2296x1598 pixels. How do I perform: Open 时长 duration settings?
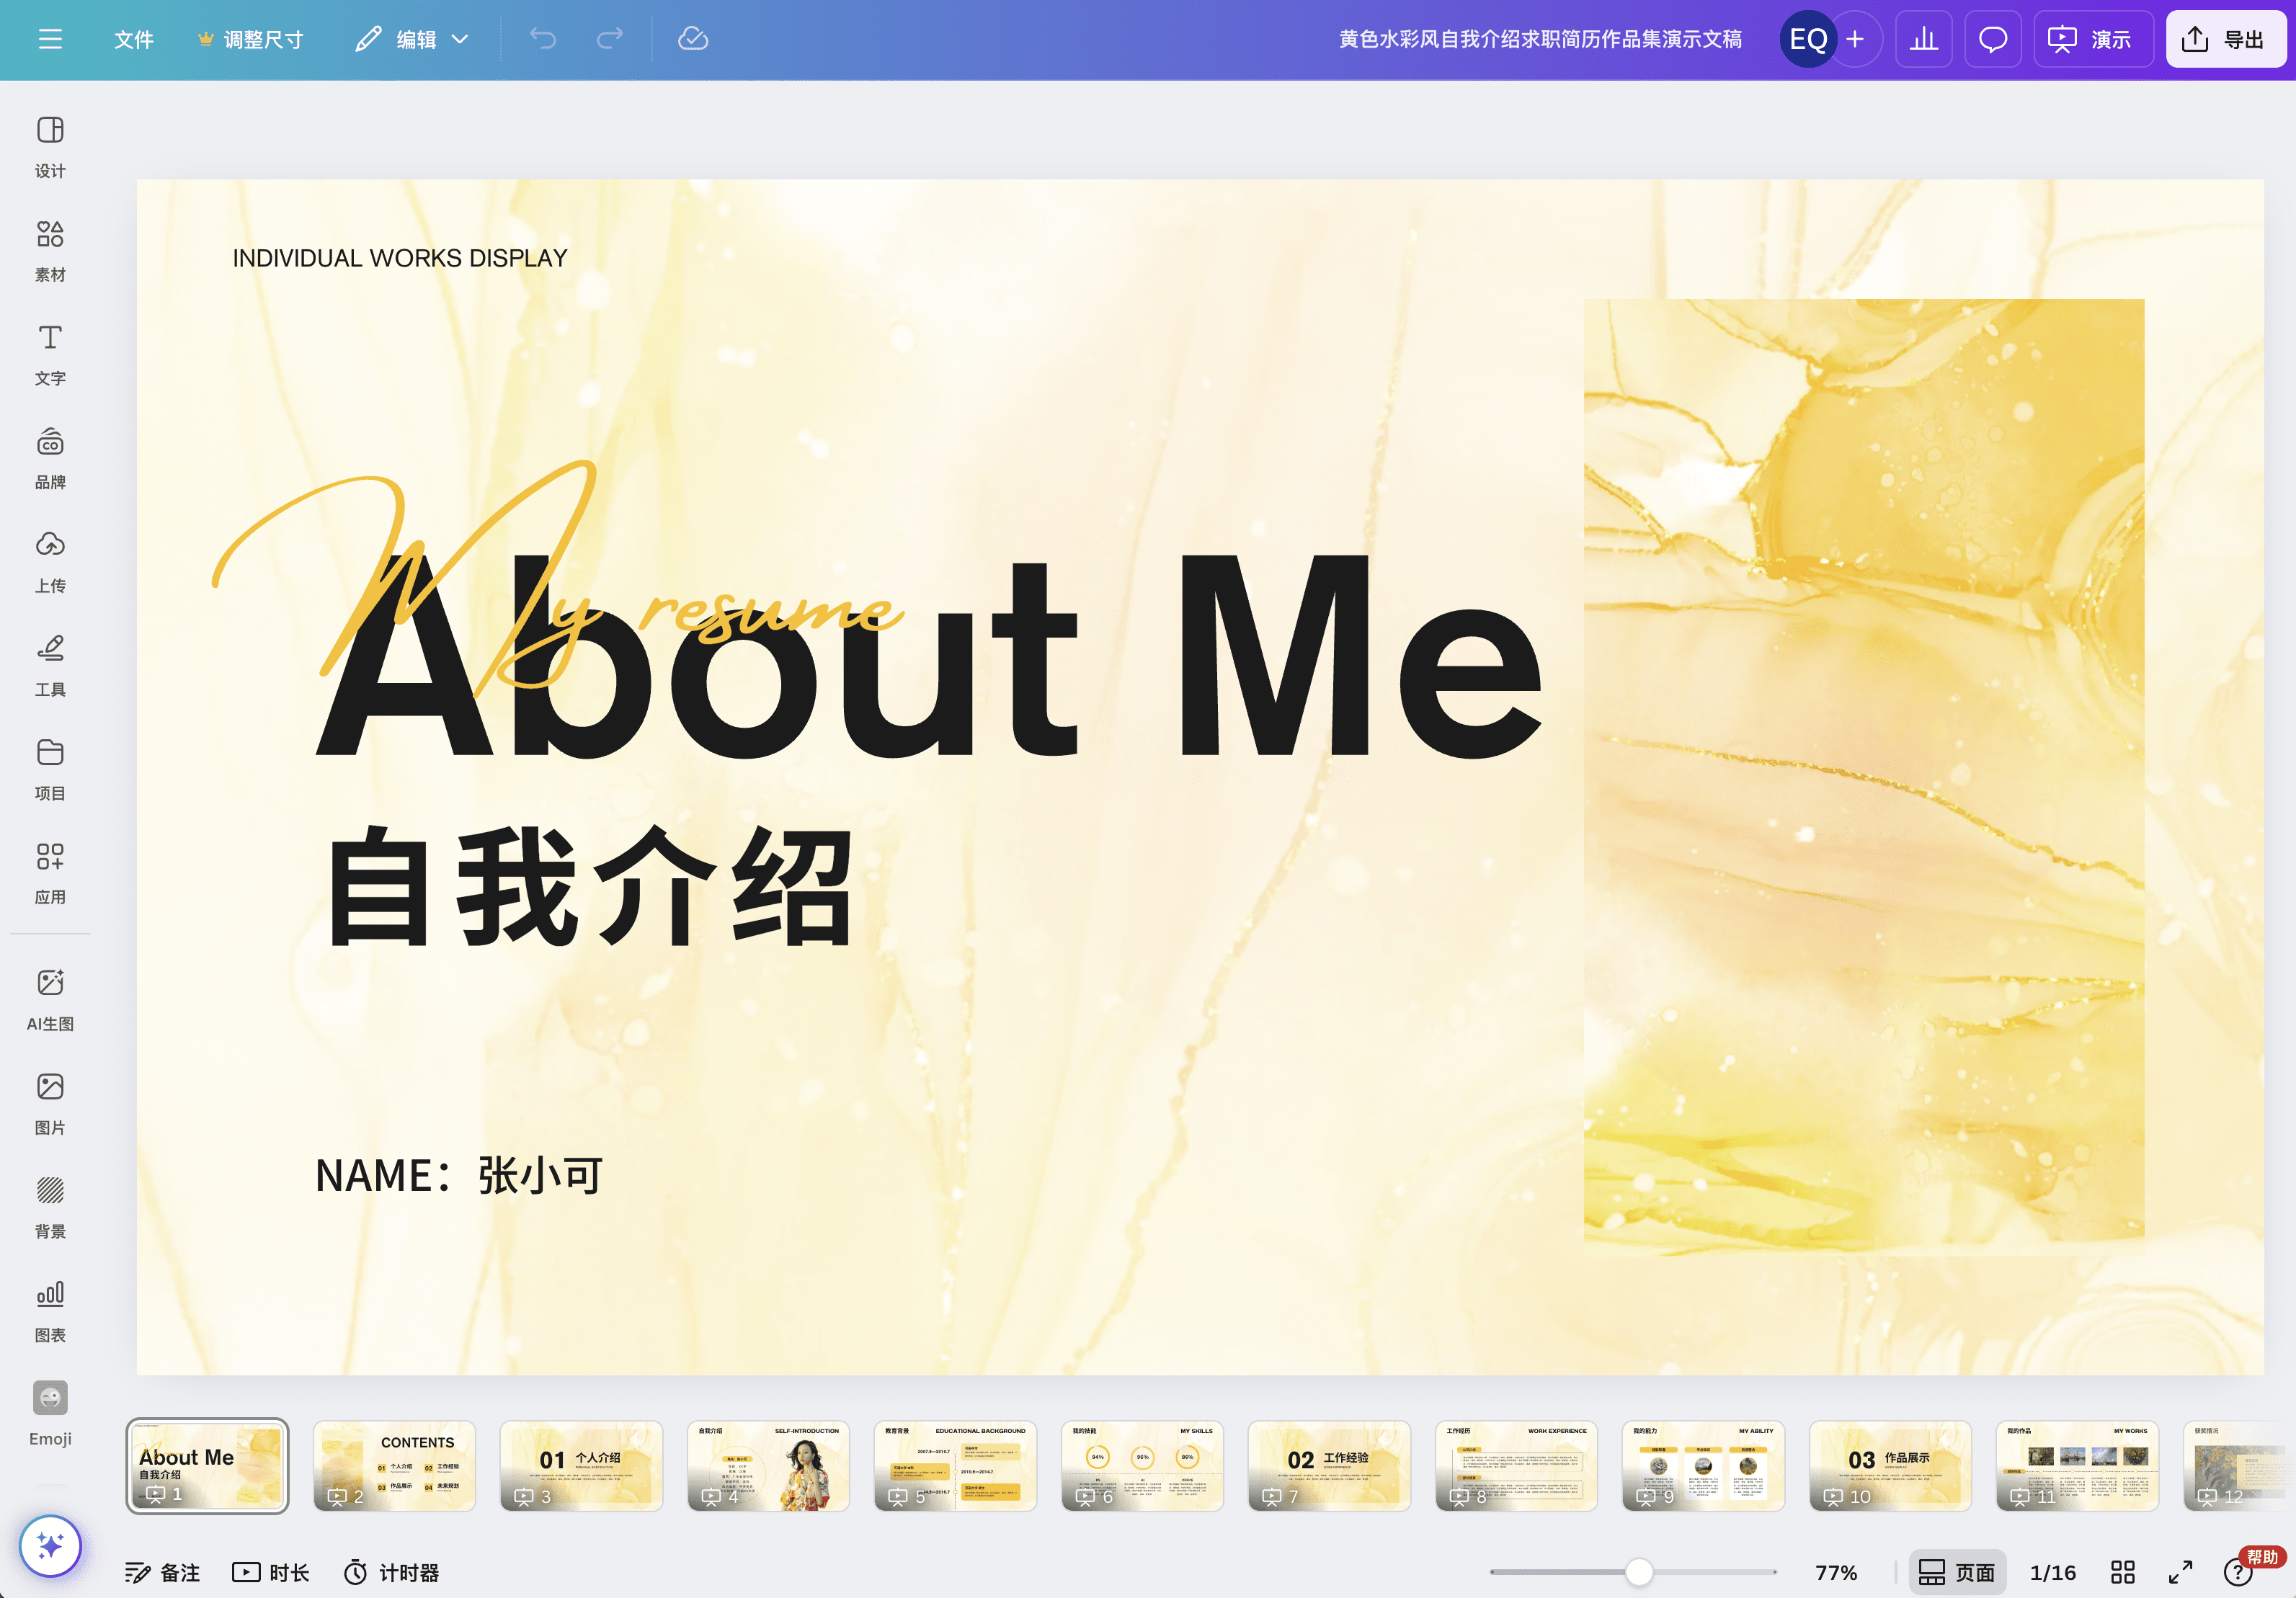point(271,1573)
